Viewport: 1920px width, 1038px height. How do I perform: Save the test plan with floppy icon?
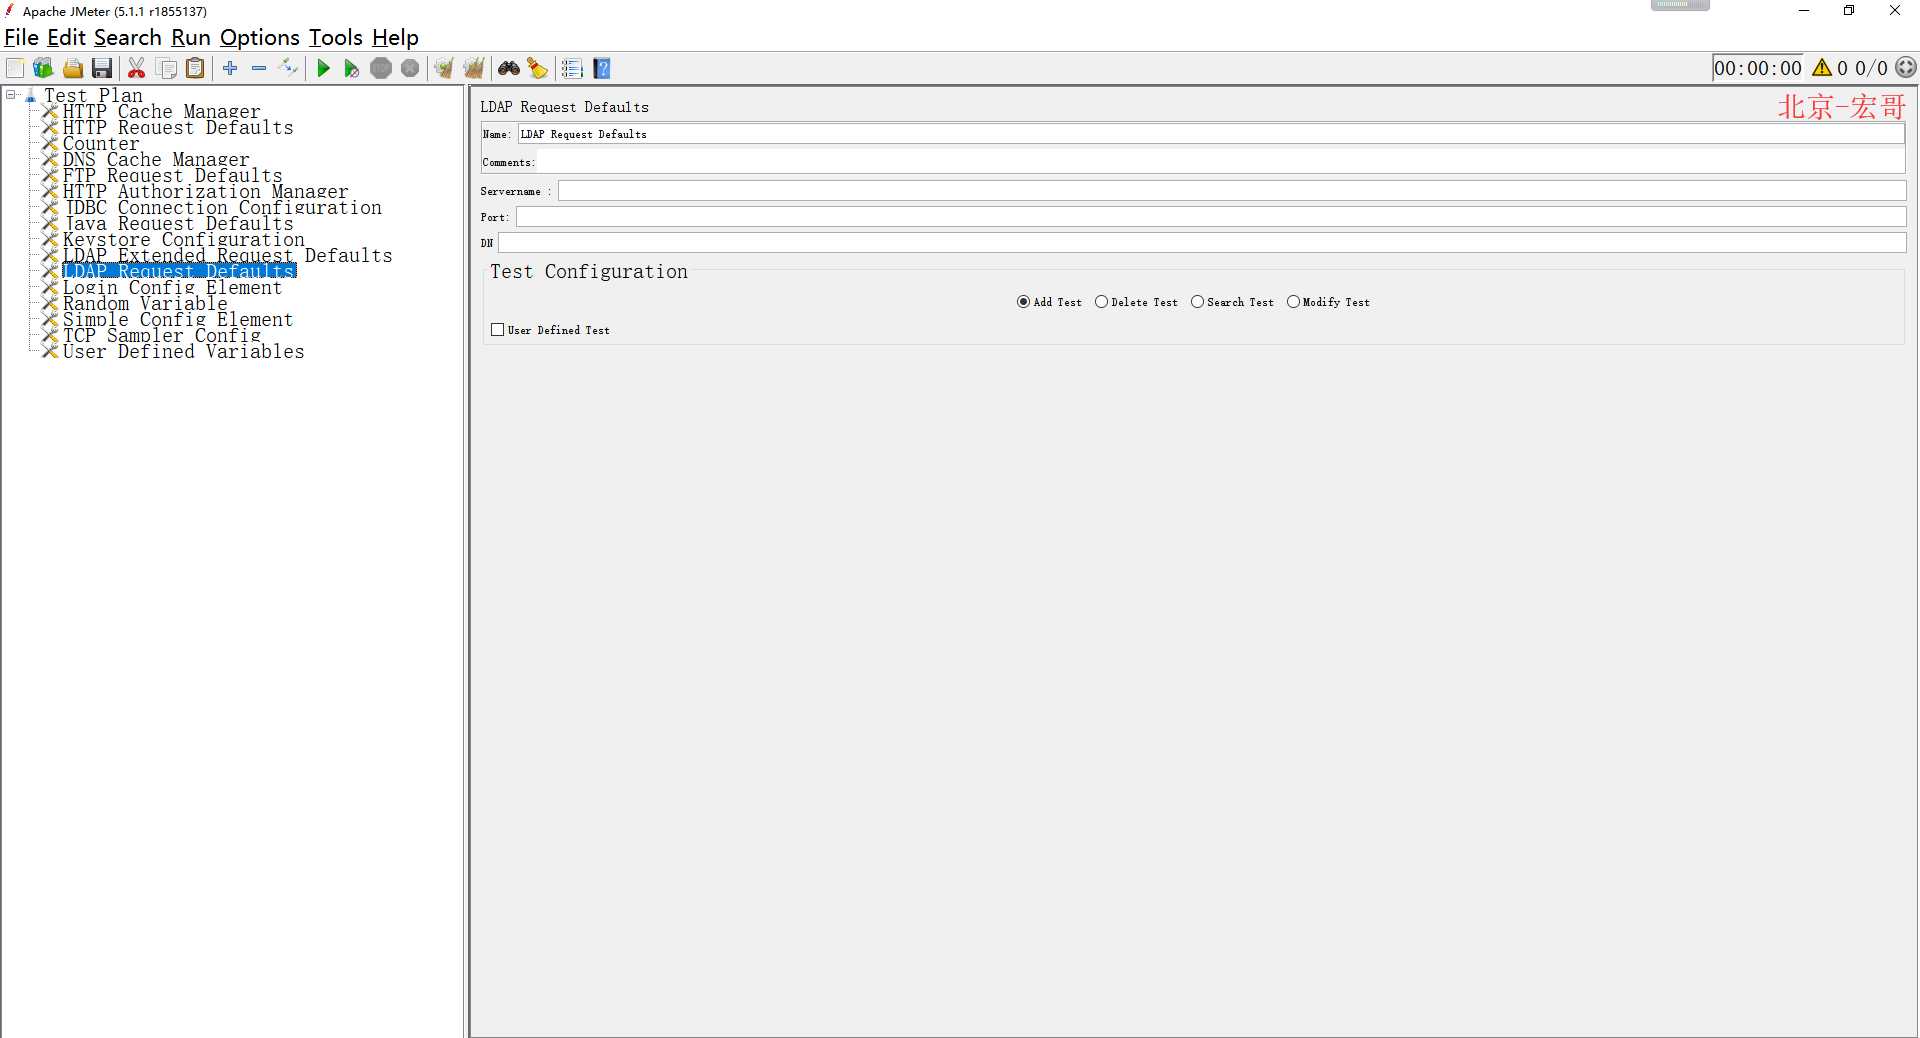tap(102, 68)
